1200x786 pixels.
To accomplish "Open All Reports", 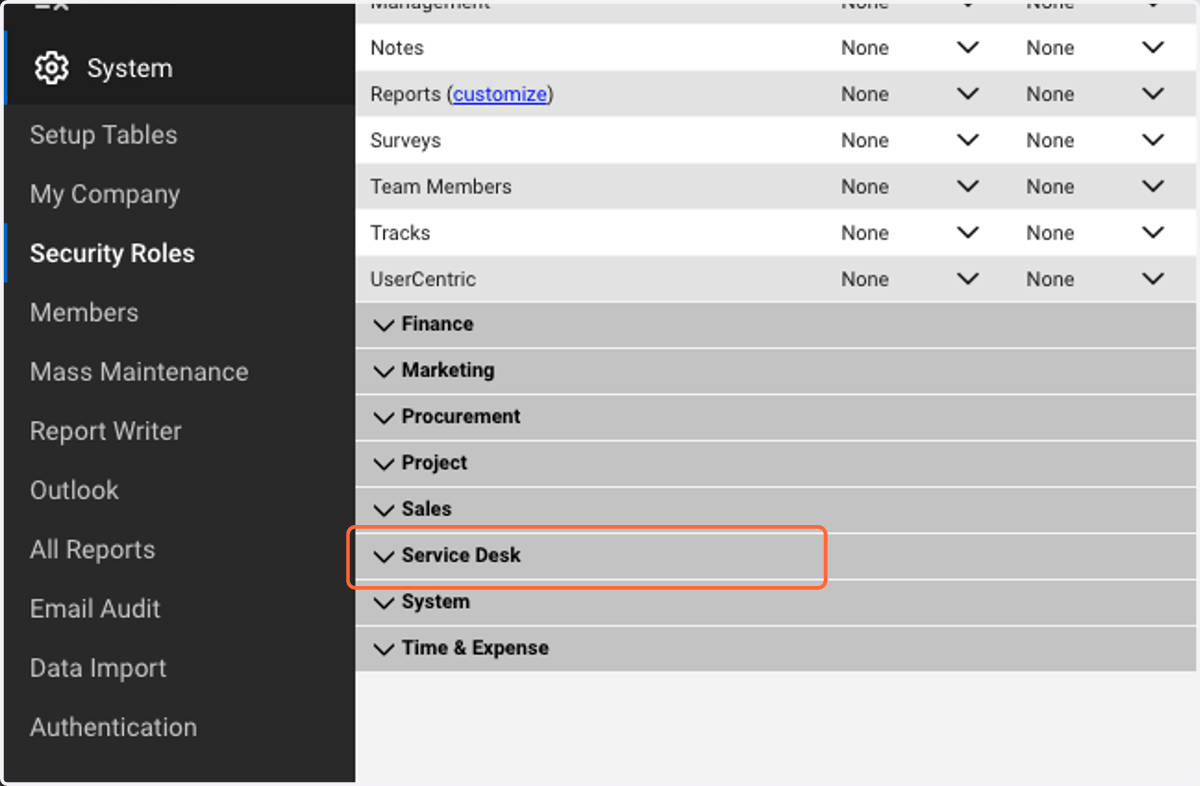I will click(92, 549).
